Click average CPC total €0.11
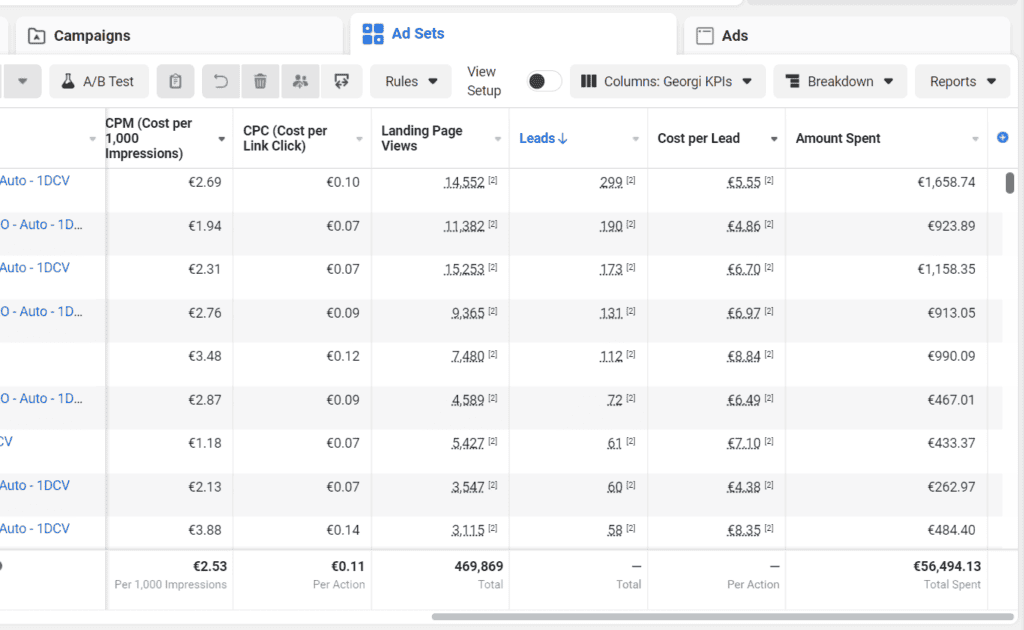This screenshot has height=630, width=1024. (347, 566)
